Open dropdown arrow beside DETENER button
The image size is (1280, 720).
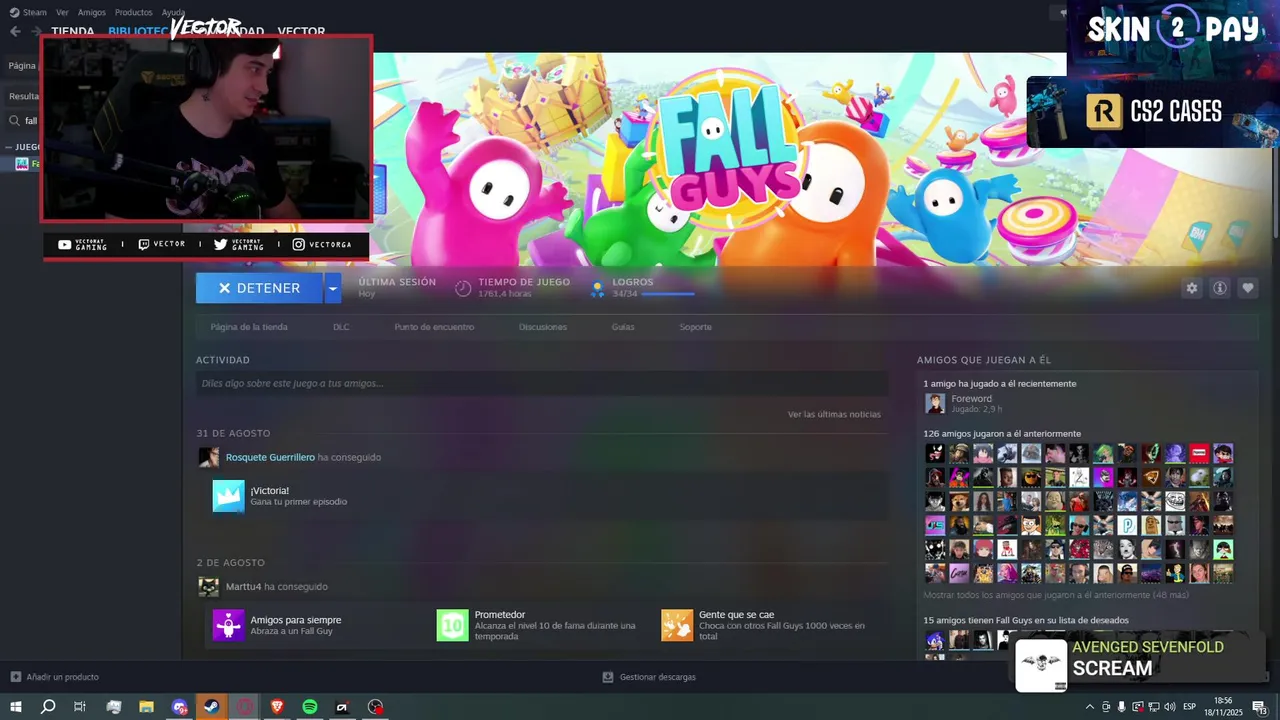332,288
